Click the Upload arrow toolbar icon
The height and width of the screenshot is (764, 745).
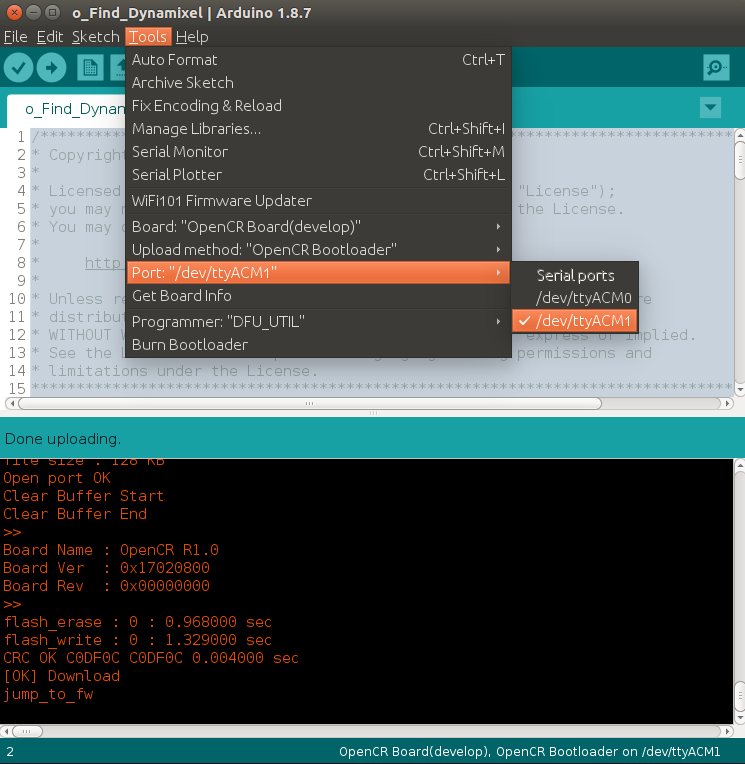(51, 68)
